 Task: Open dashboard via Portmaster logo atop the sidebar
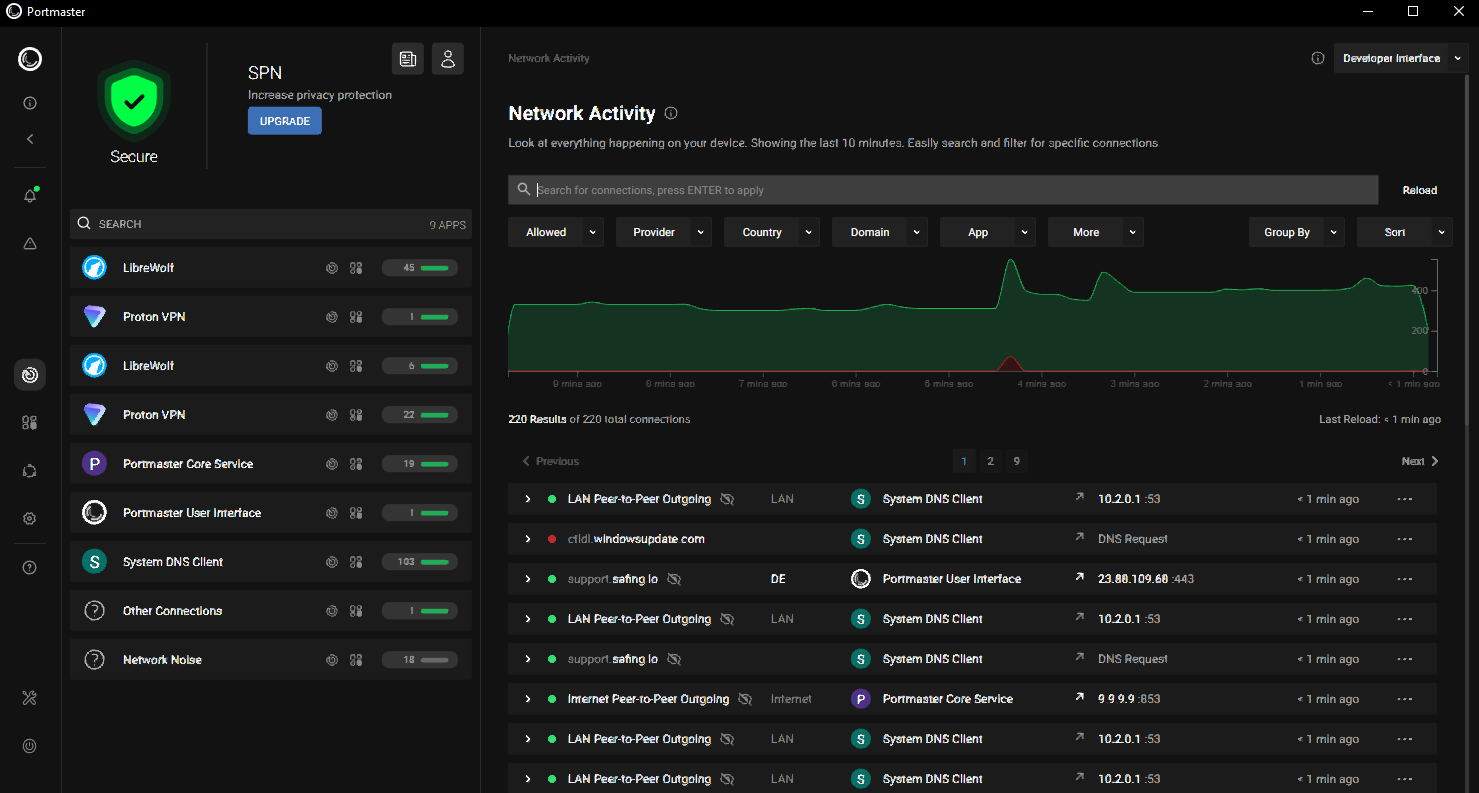tap(30, 59)
